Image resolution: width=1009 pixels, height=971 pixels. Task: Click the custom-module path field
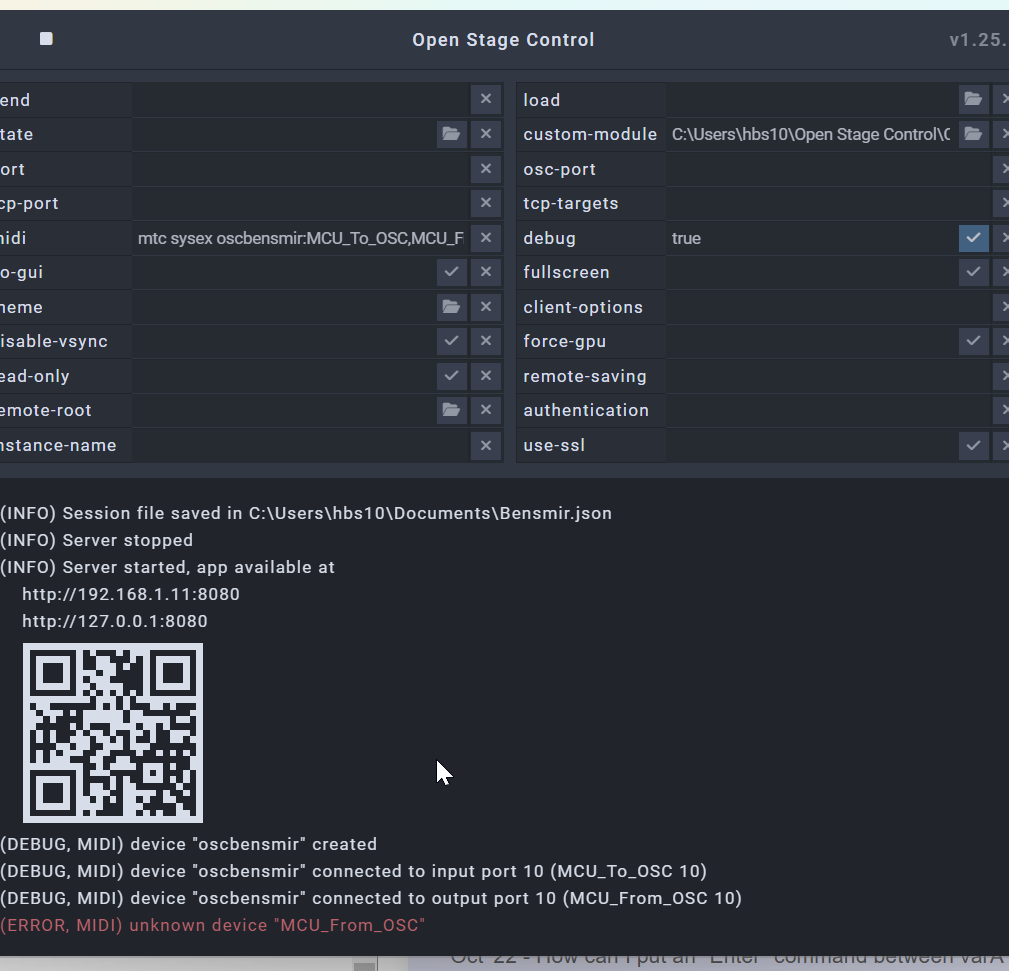pos(811,134)
